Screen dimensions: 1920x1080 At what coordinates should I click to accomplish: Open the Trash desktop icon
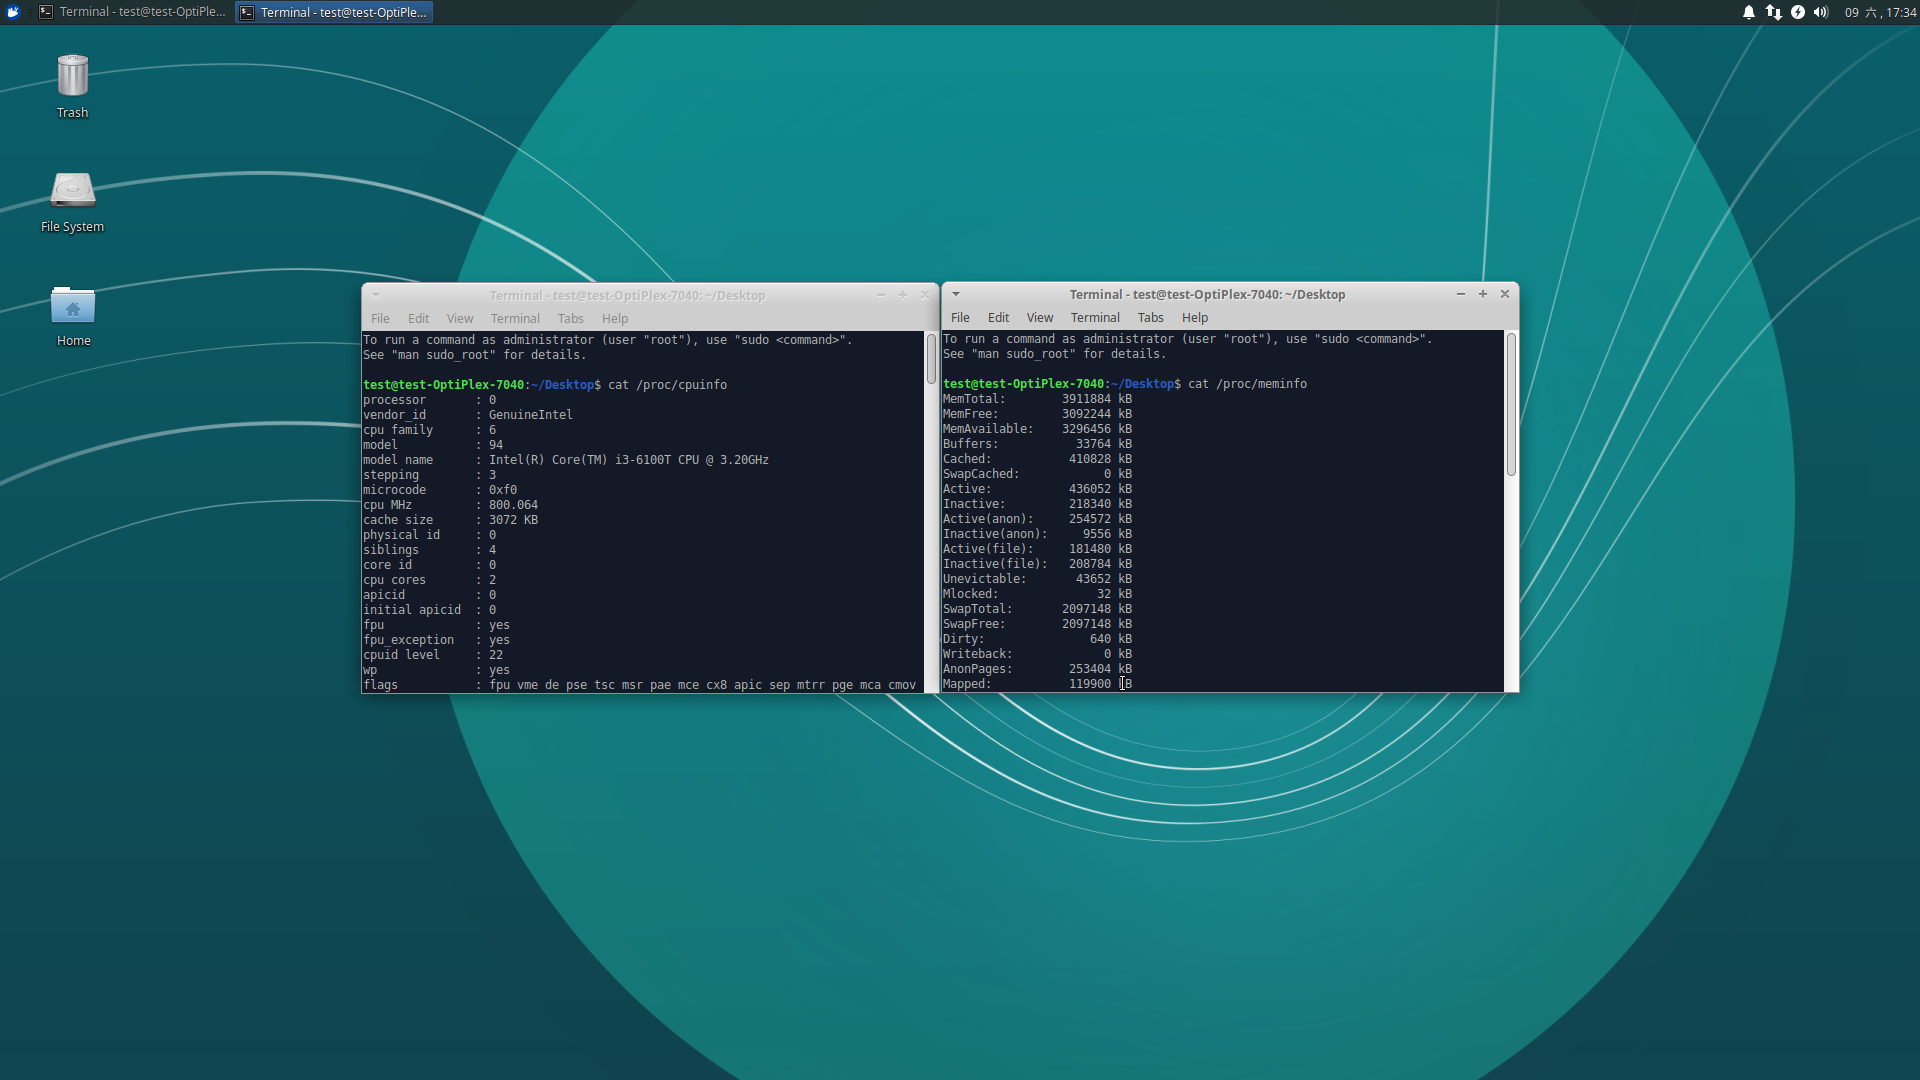click(72, 78)
